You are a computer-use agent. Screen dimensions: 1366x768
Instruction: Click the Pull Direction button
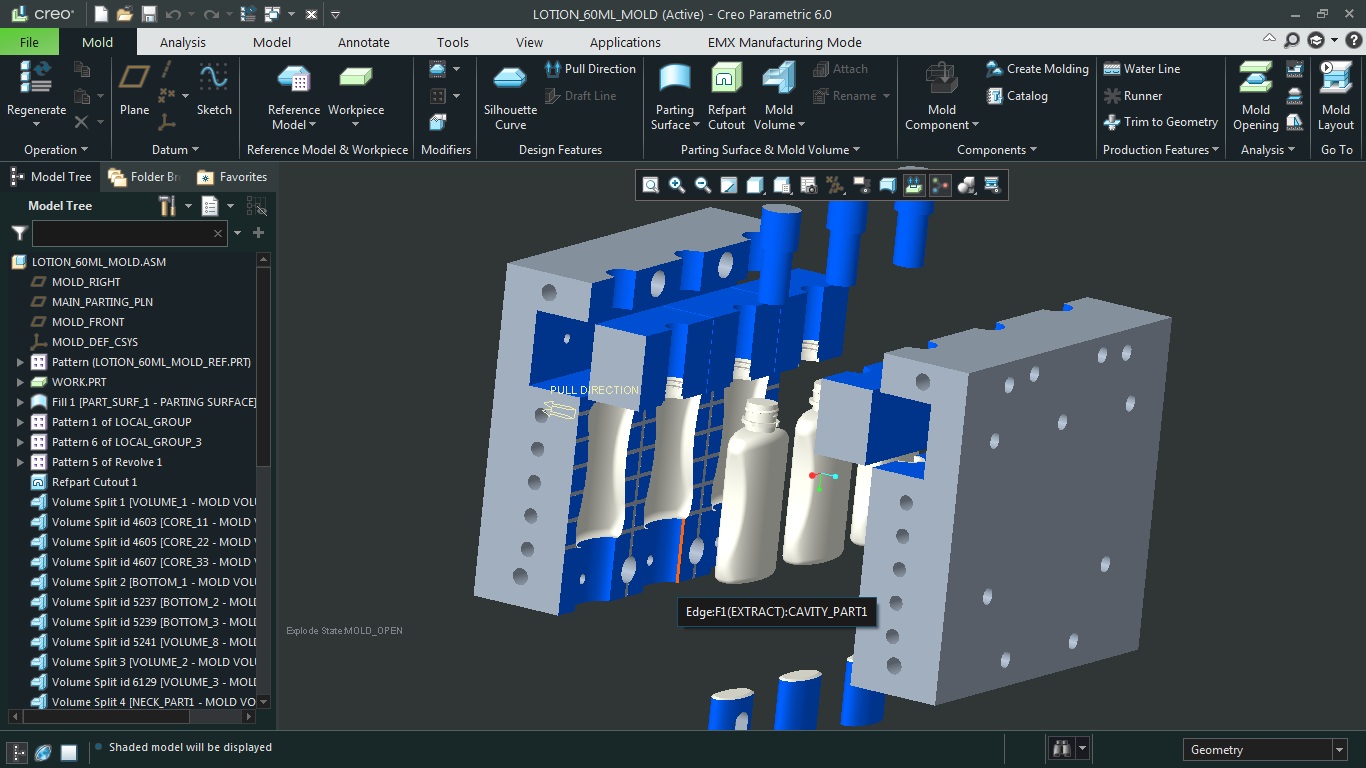pyautogui.click(x=590, y=69)
